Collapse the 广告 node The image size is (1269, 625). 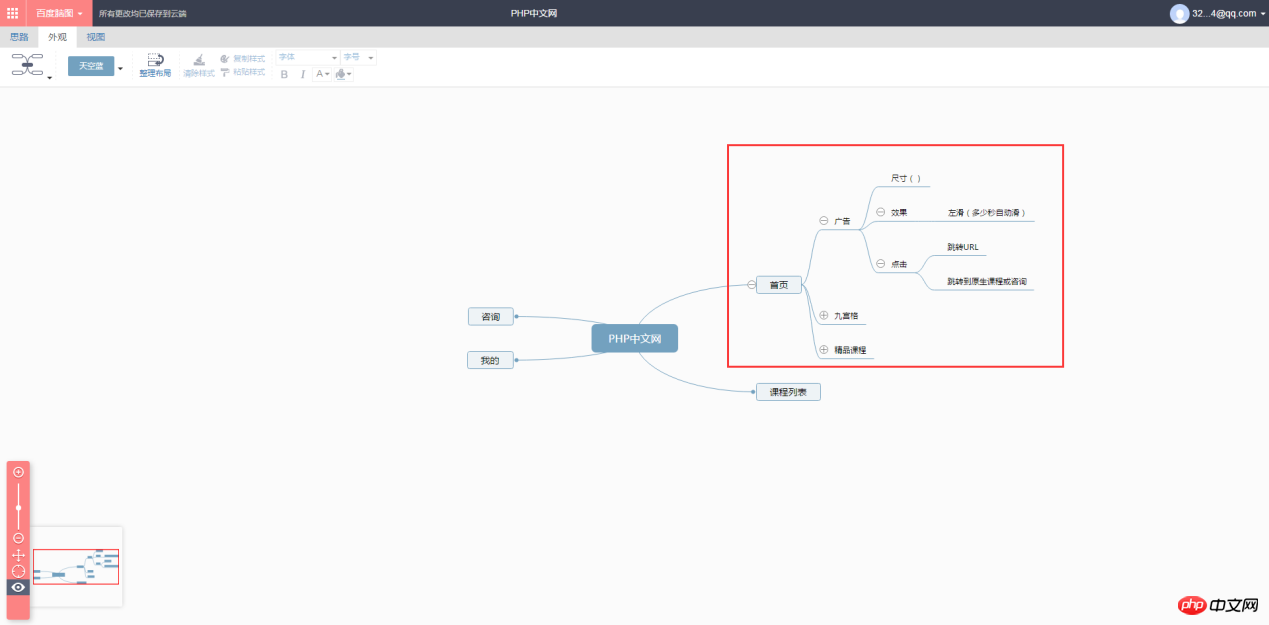tap(824, 221)
